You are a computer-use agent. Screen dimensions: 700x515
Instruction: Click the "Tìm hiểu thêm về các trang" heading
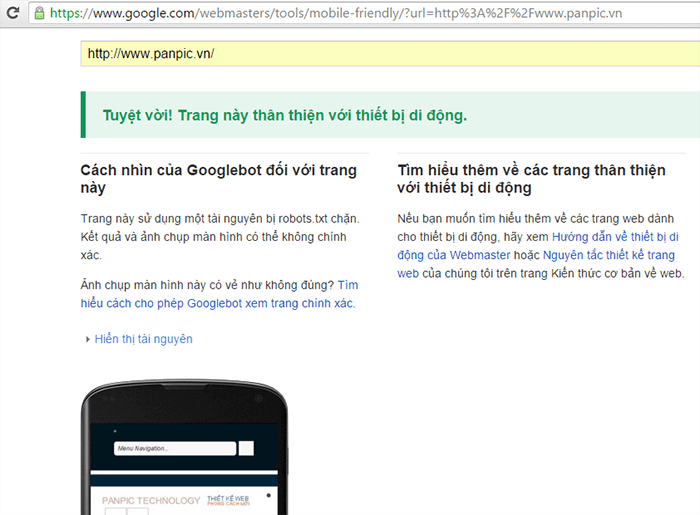[531, 179]
